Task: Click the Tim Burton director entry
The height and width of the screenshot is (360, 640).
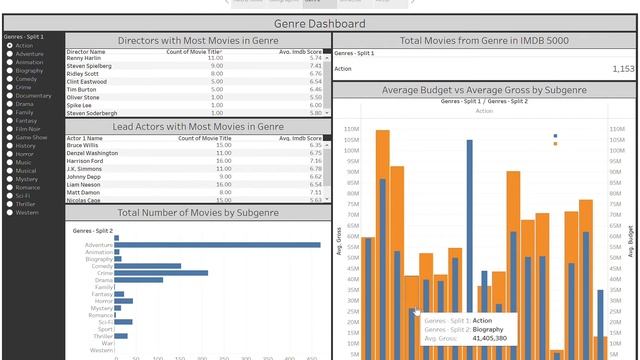Action: [195, 89]
